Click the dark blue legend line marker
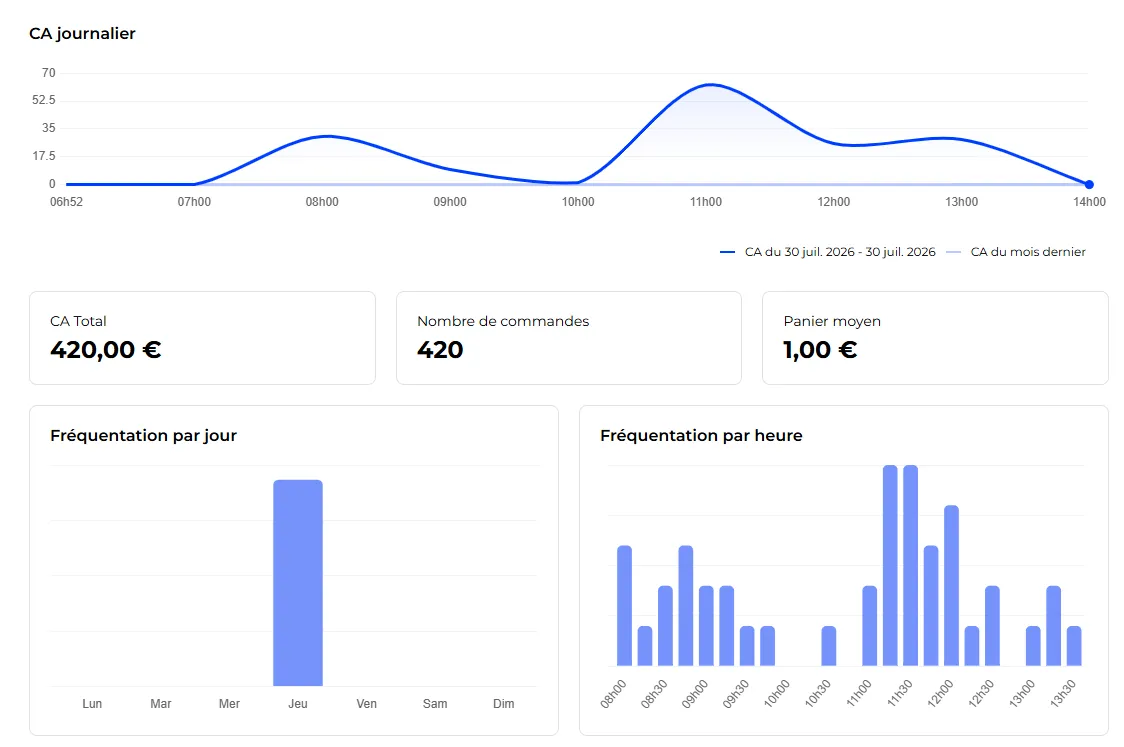The image size is (1124, 747). point(728,252)
